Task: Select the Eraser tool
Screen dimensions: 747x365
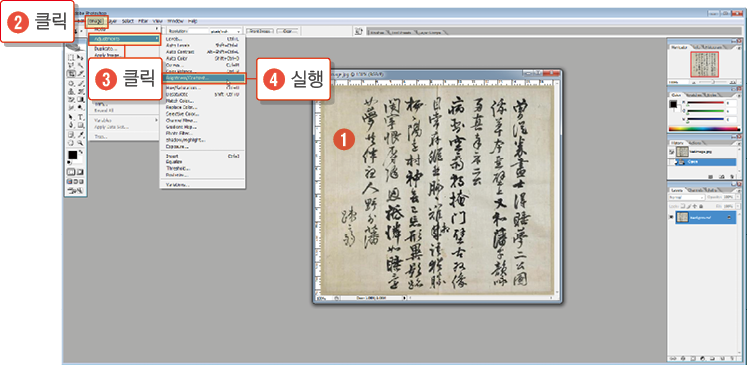Action: tap(71, 99)
